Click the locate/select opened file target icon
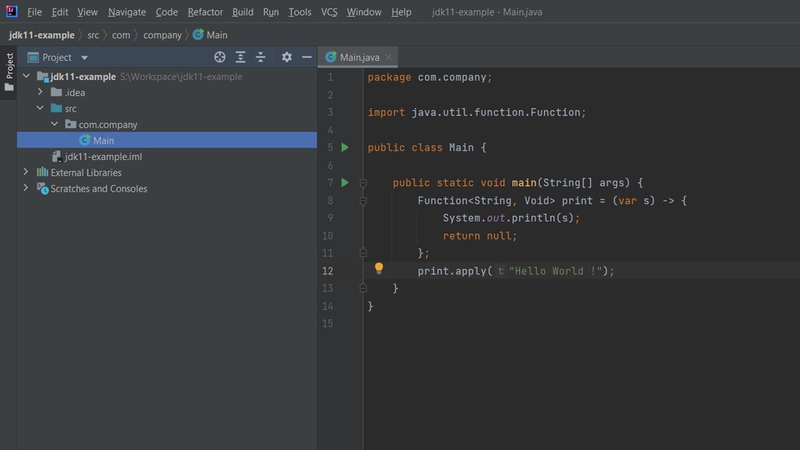The image size is (800, 450). tap(220, 58)
